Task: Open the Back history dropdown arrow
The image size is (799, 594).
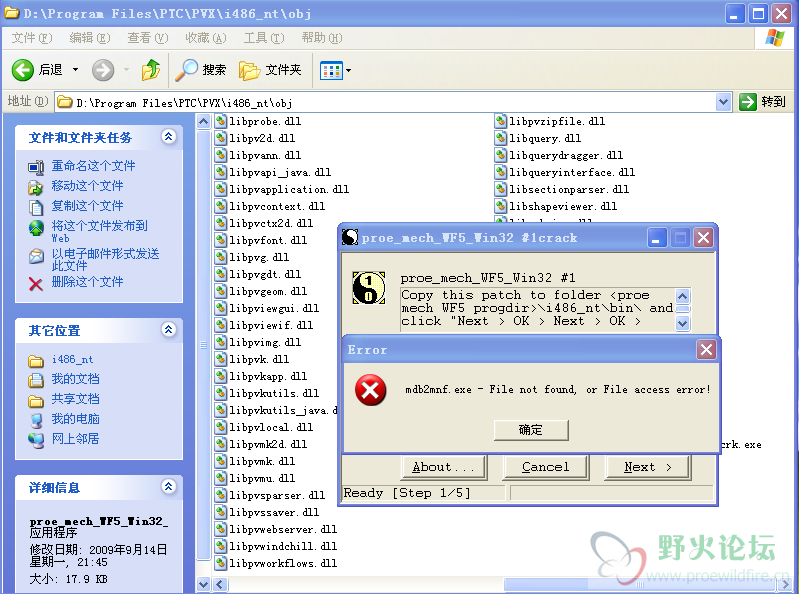Action: click(x=75, y=69)
